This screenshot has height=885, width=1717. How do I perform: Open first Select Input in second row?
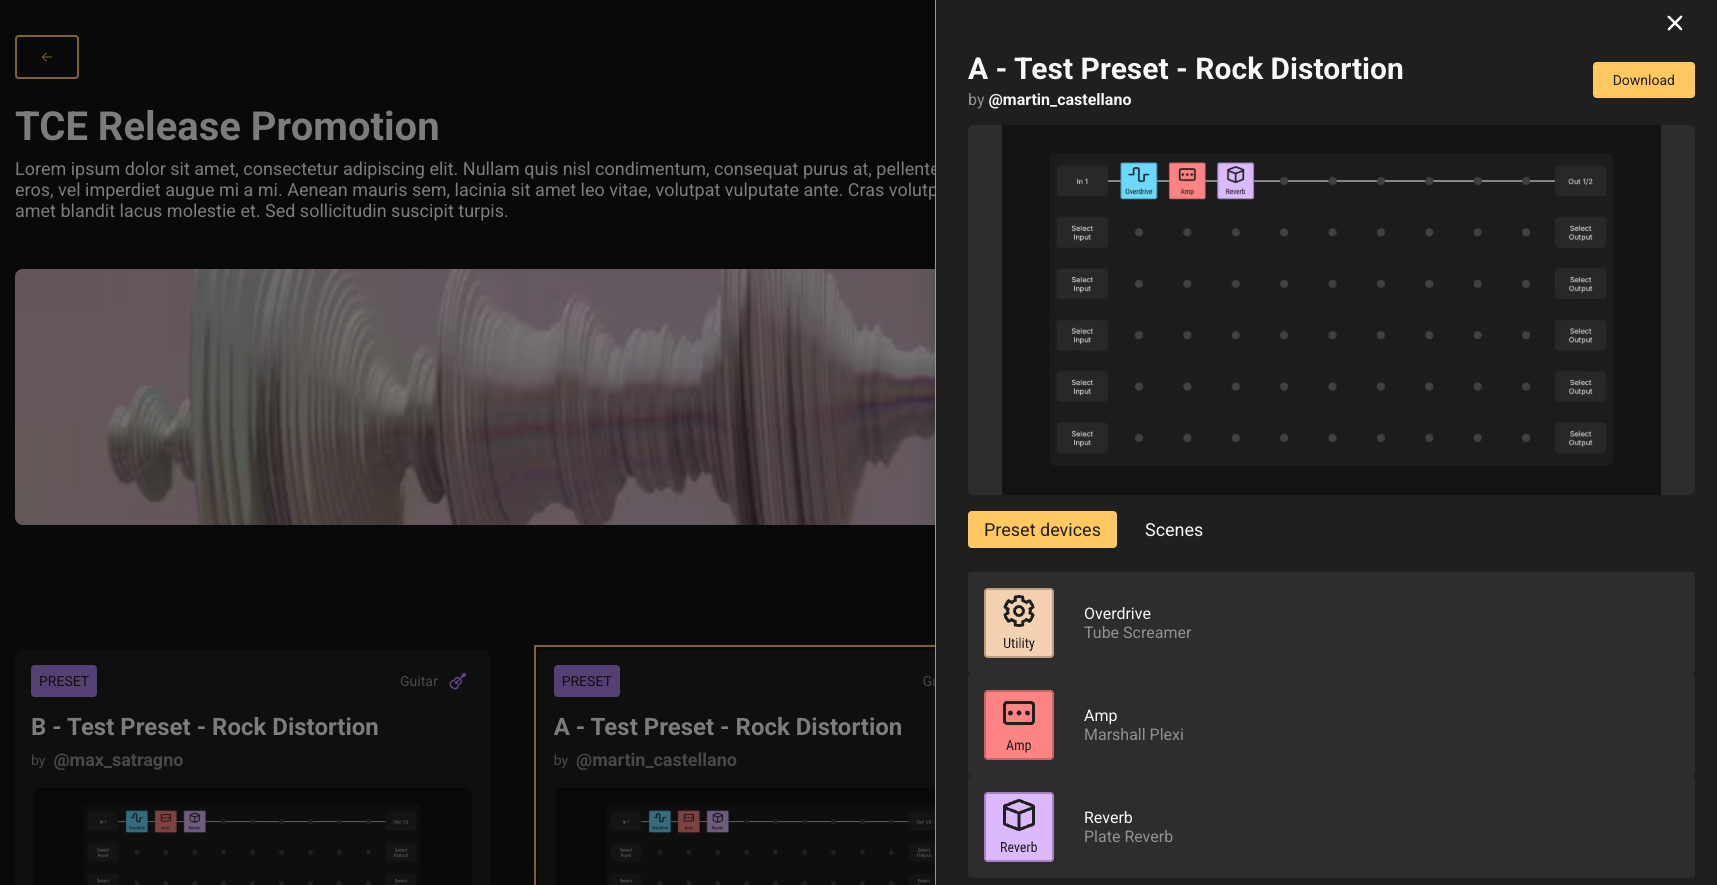pyautogui.click(x=1081, y=233)
